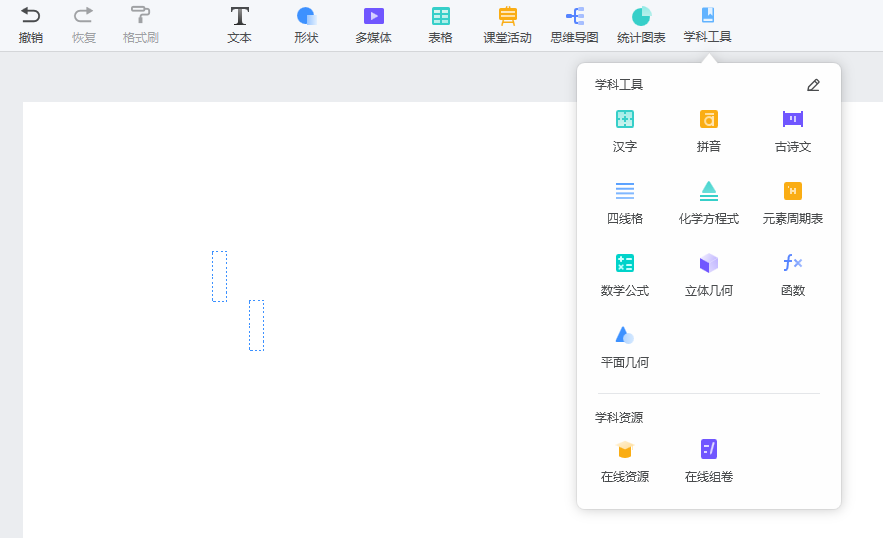Select the Chinese Characters (汉字) tool
The width and height of the screenshot is (883, 538).
(x=625, y=130)
